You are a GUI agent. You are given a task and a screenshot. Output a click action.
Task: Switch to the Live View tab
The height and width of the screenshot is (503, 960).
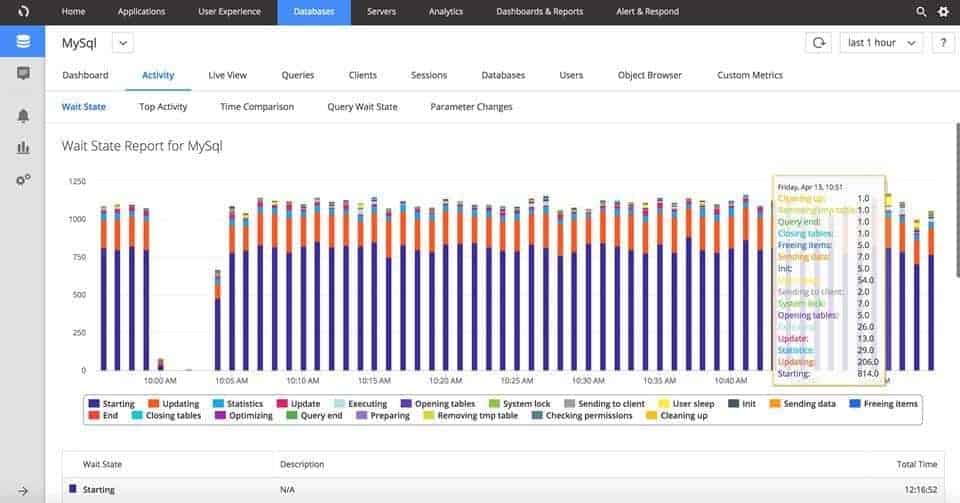227,75
